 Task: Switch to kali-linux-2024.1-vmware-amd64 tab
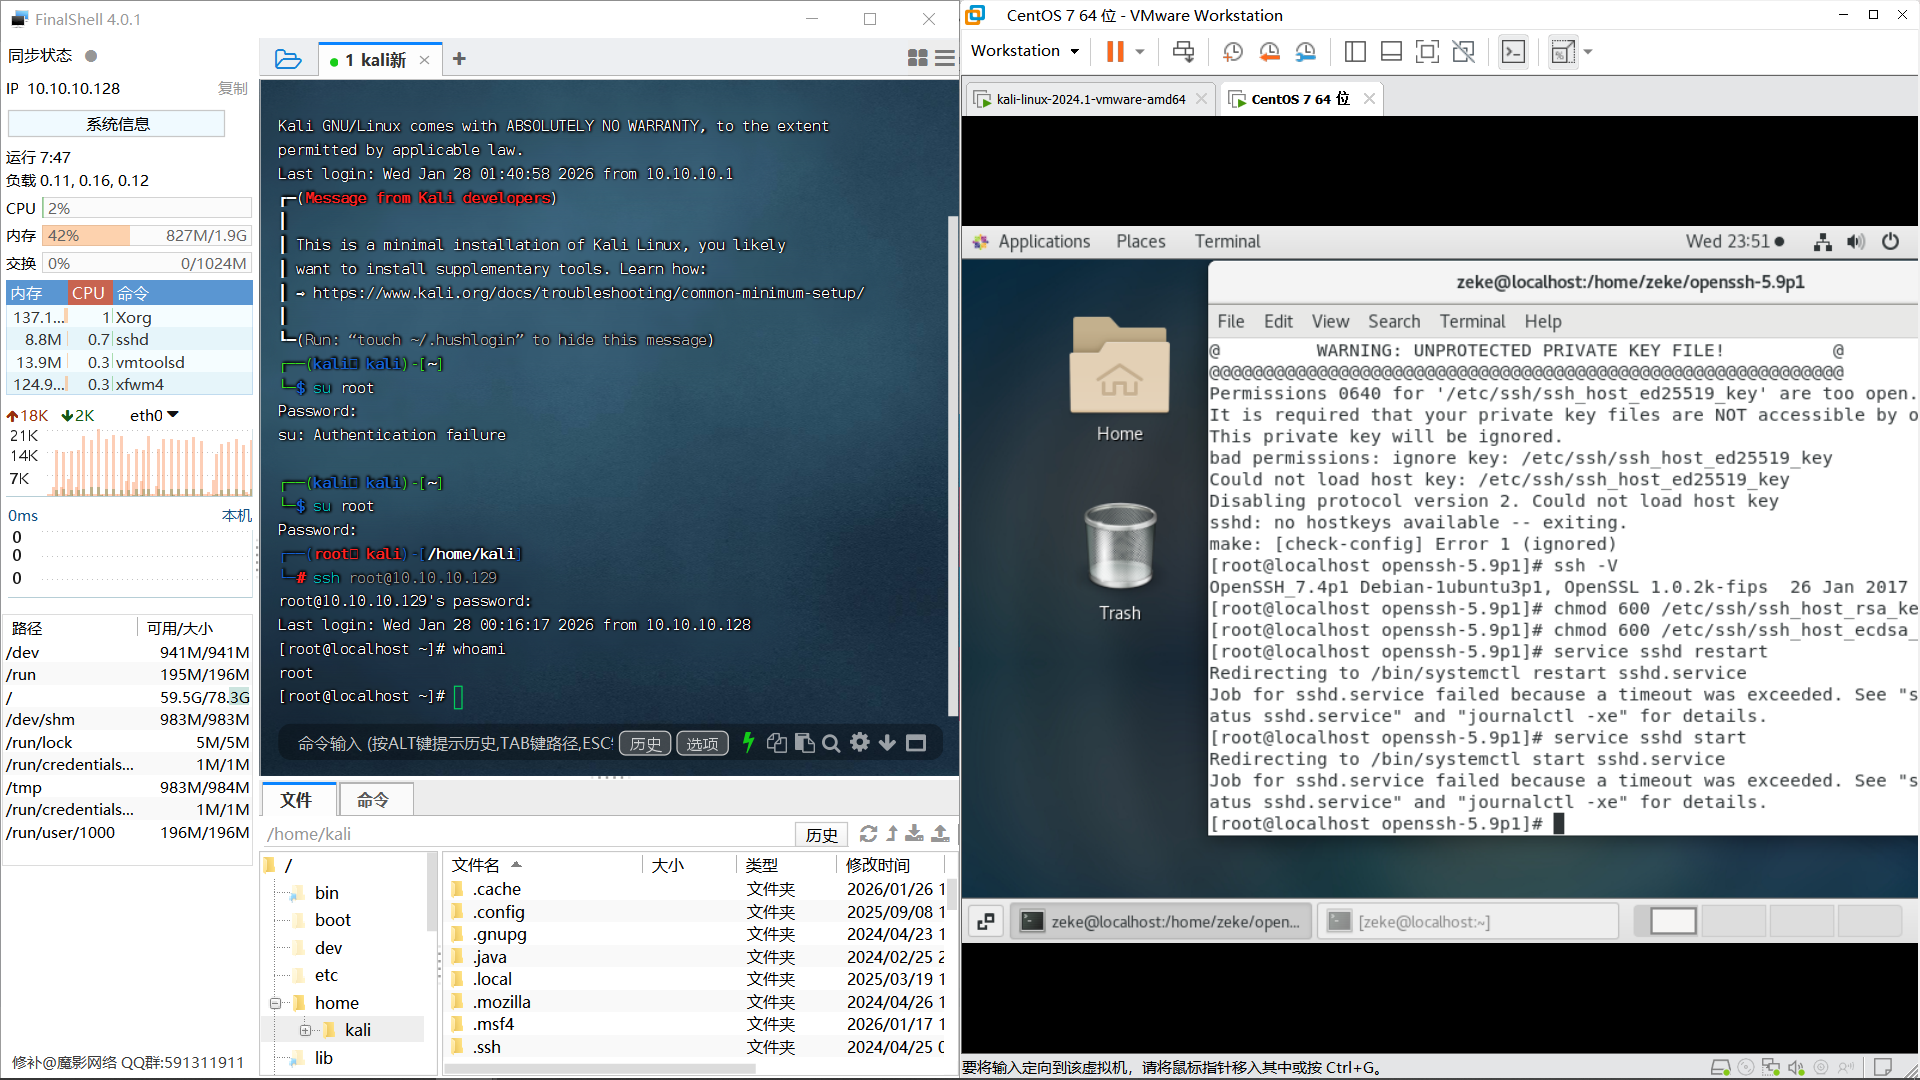pyautogui.click(x=1090, y=99)
